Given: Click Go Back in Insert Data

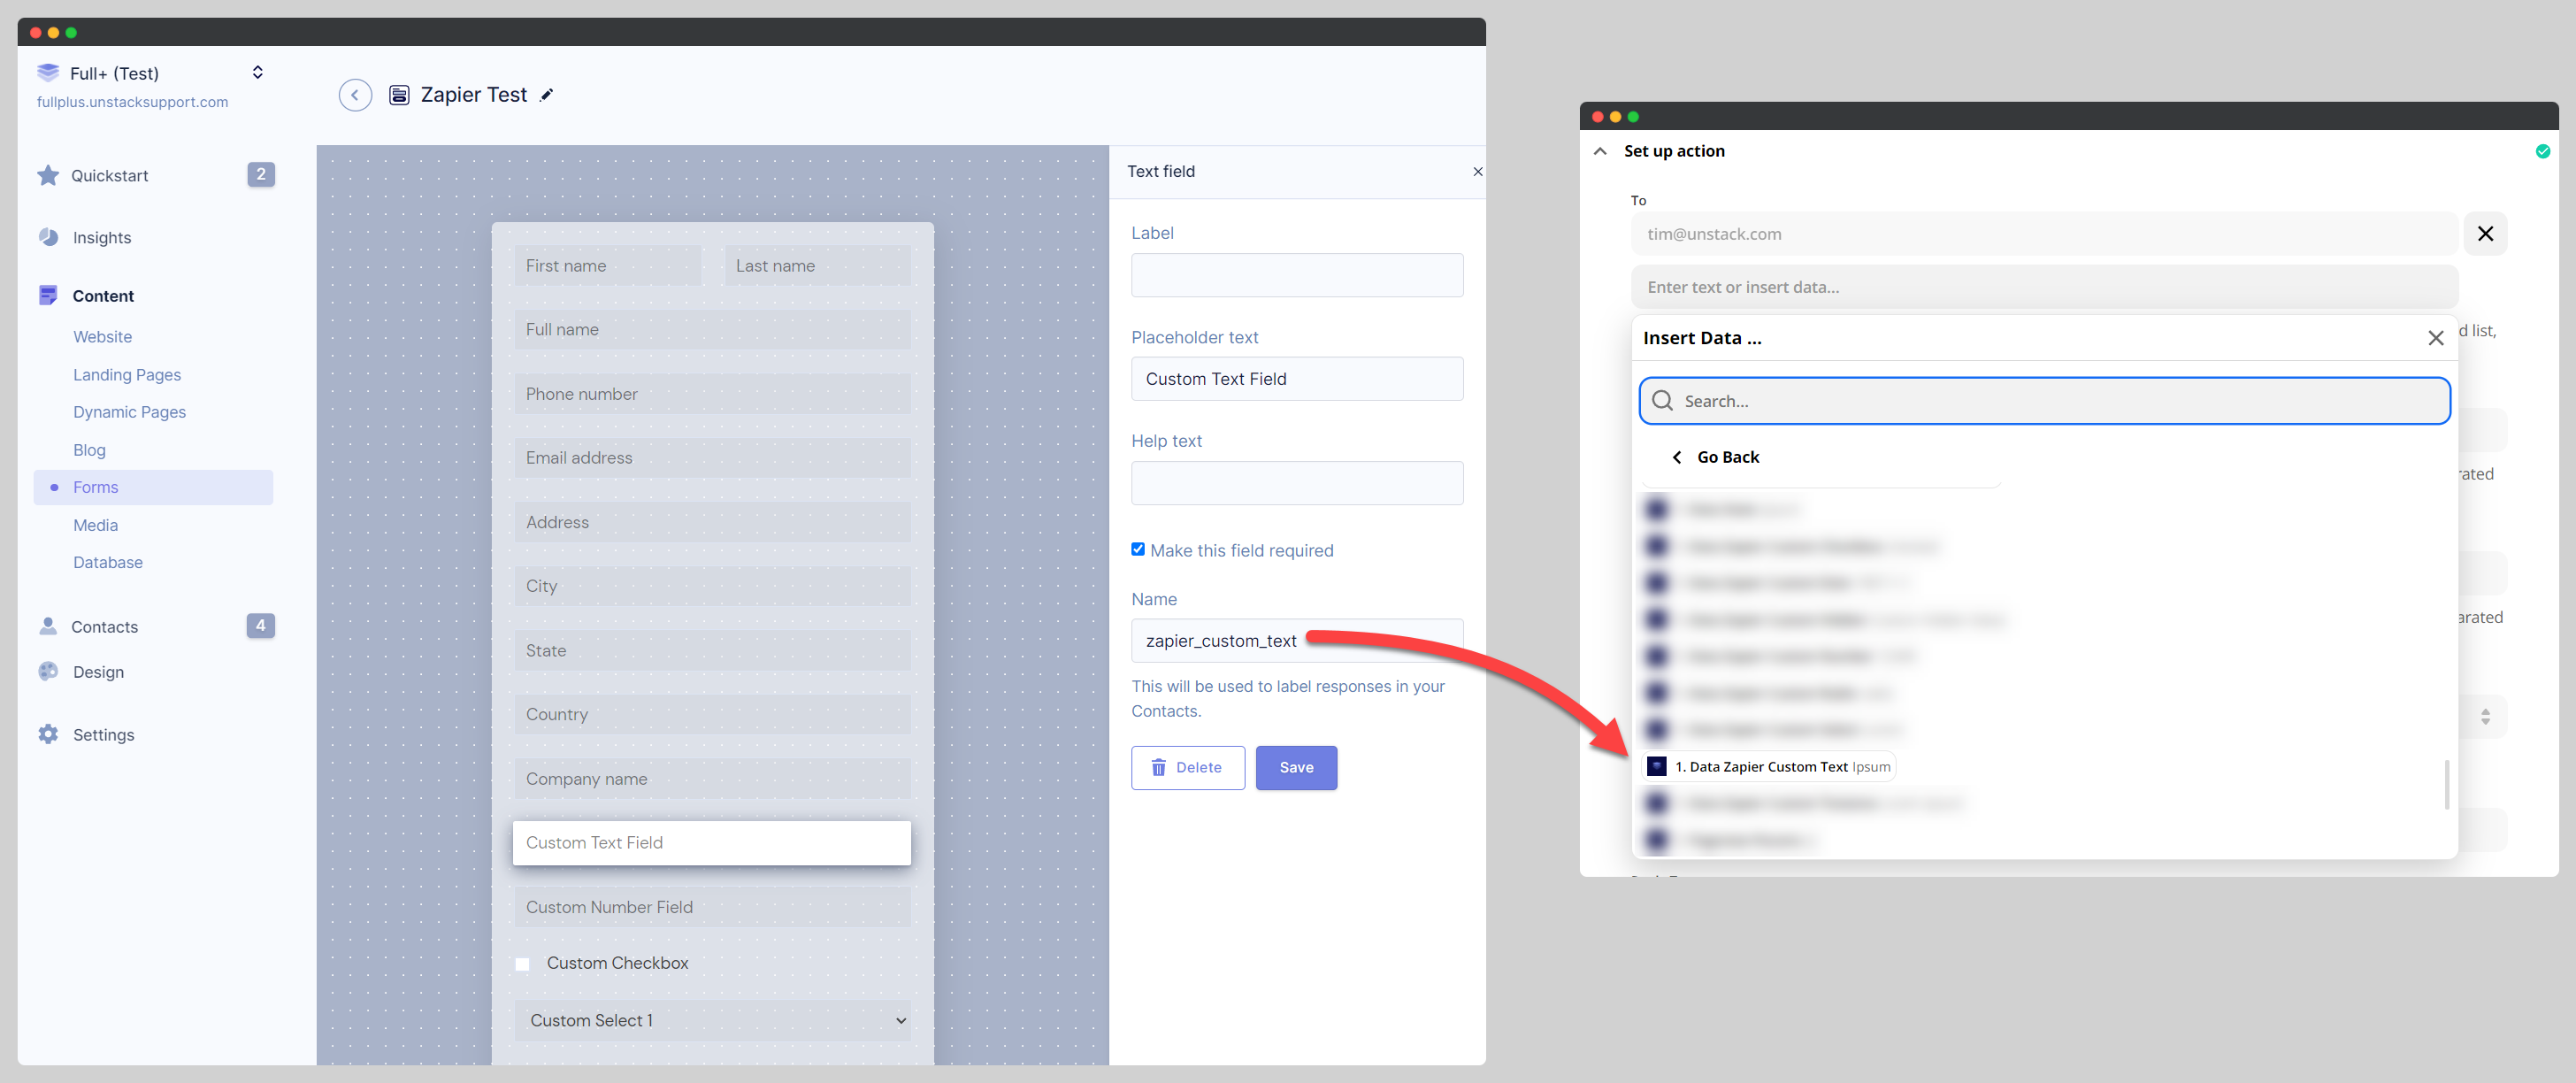Looking at the screenshot, I should 1715,457.
